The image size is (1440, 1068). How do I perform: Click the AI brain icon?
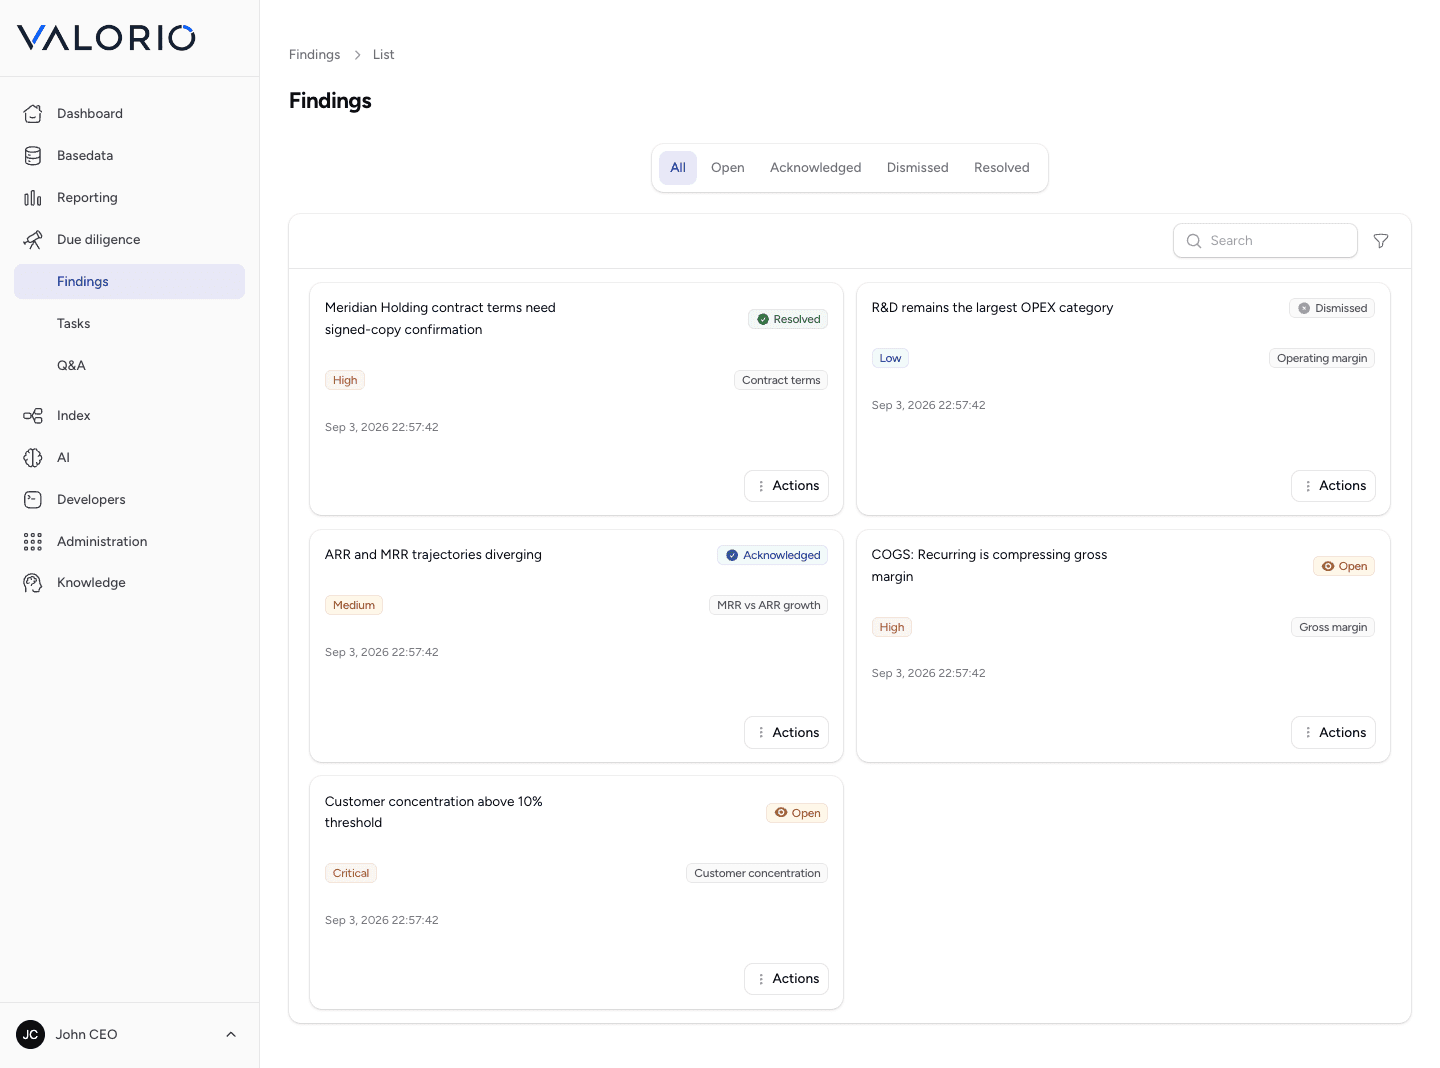point(33,458)
